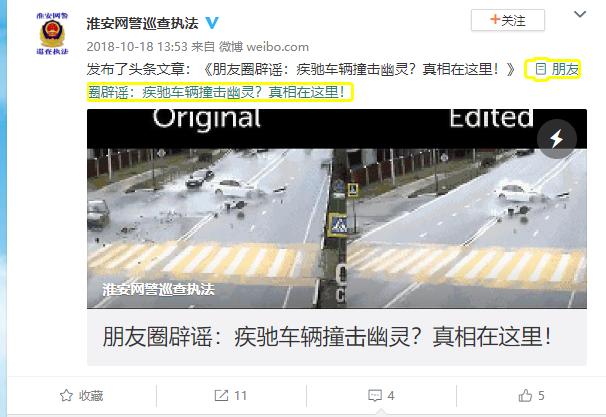
Task: Click the blue verified V badge
Action: [x=212, y=22]
